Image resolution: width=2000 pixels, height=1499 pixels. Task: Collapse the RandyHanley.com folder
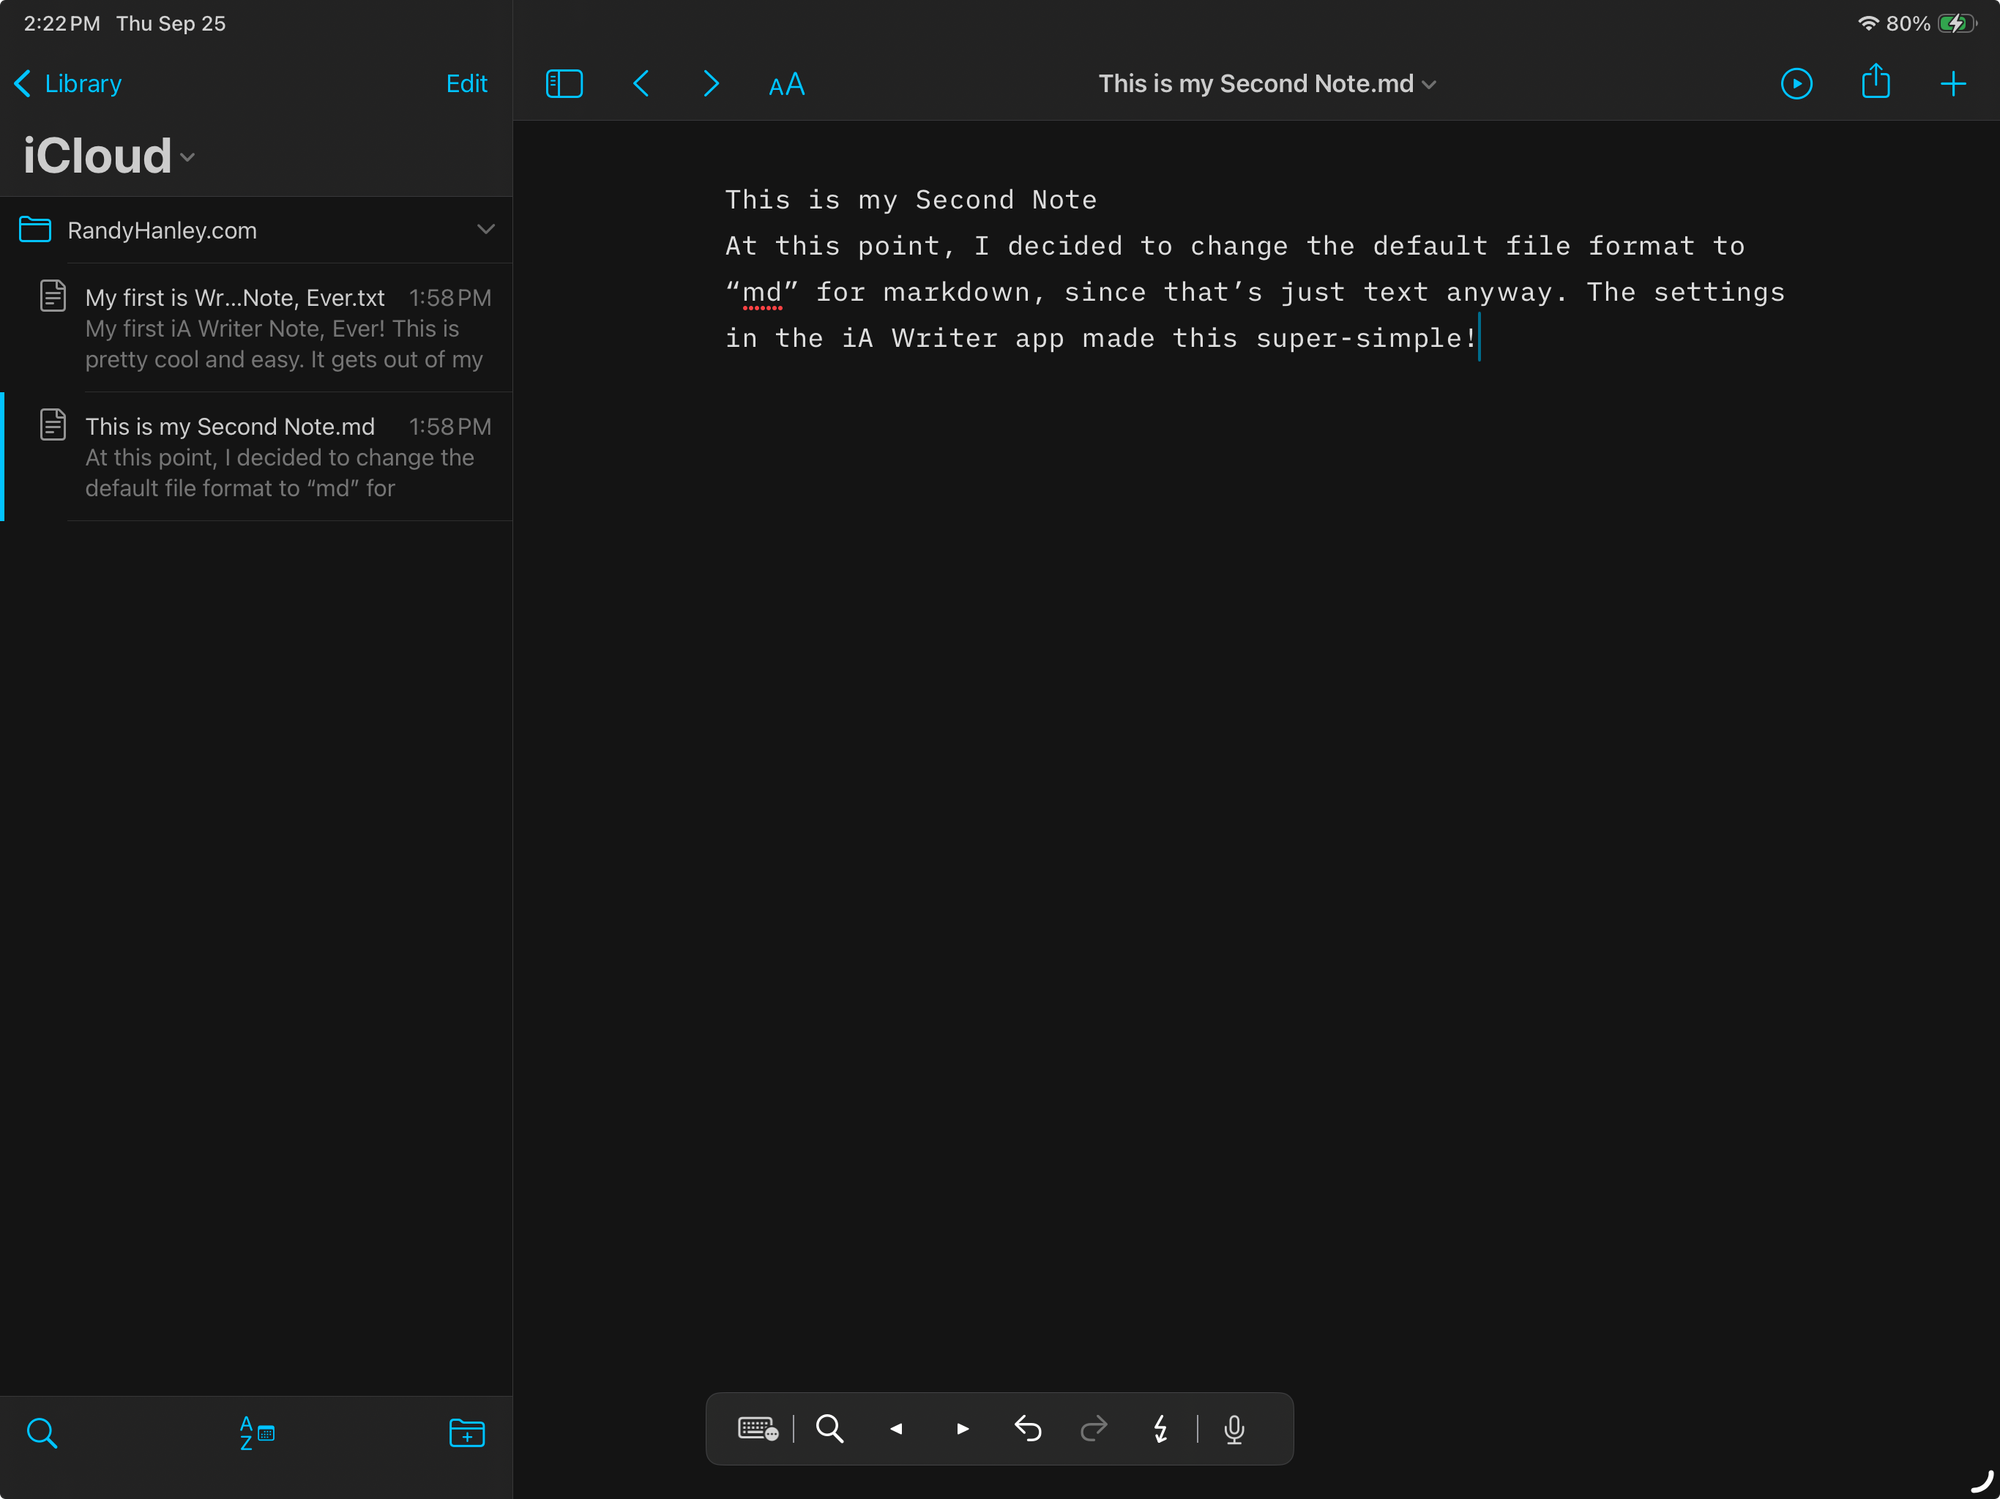pyautogui.click(x=486, y=230)
